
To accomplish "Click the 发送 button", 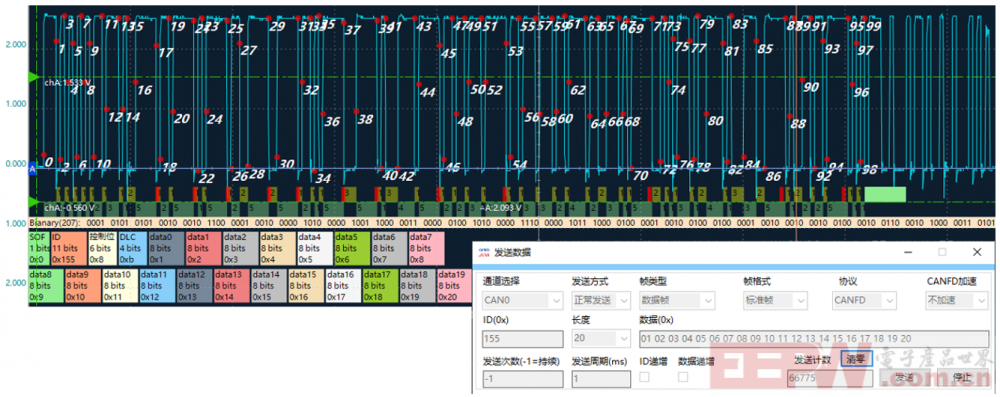I will click(x=904, y=377).
